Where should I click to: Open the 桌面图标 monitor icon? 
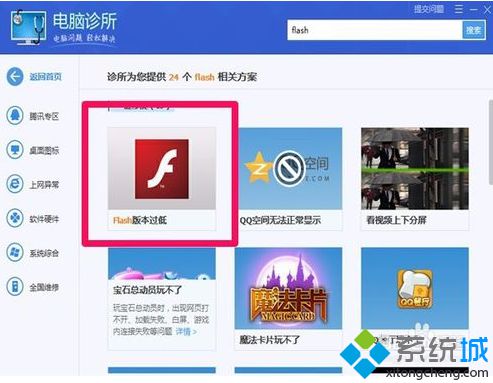click(x=15, y=150)
